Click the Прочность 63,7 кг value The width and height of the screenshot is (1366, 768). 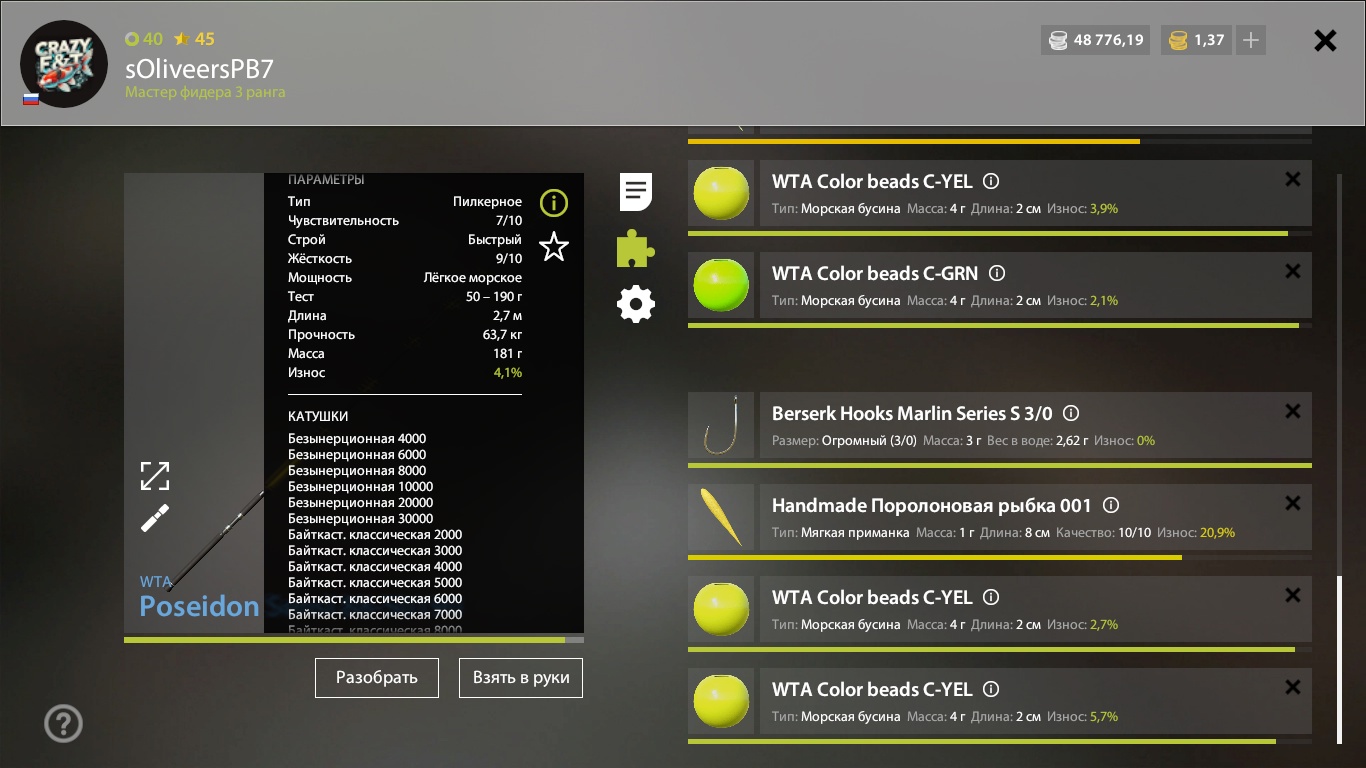(502, 334)
